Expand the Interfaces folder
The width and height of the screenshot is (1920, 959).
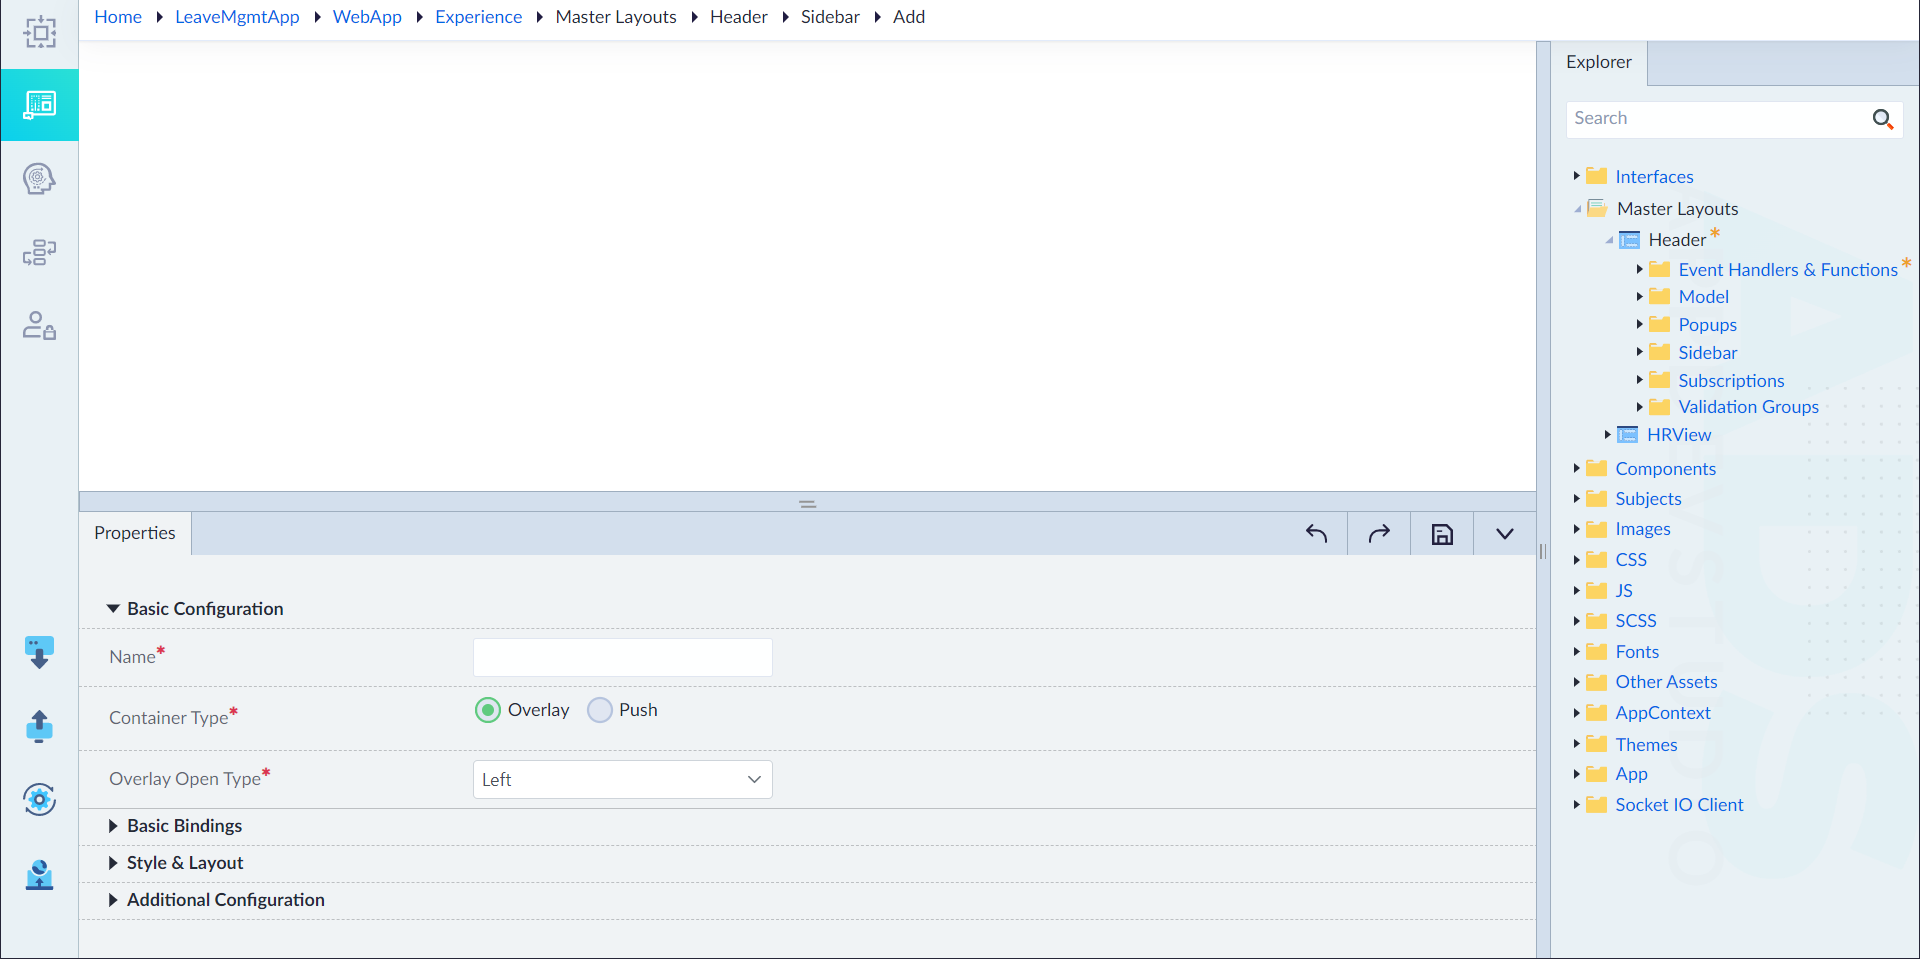(1576, 176)
